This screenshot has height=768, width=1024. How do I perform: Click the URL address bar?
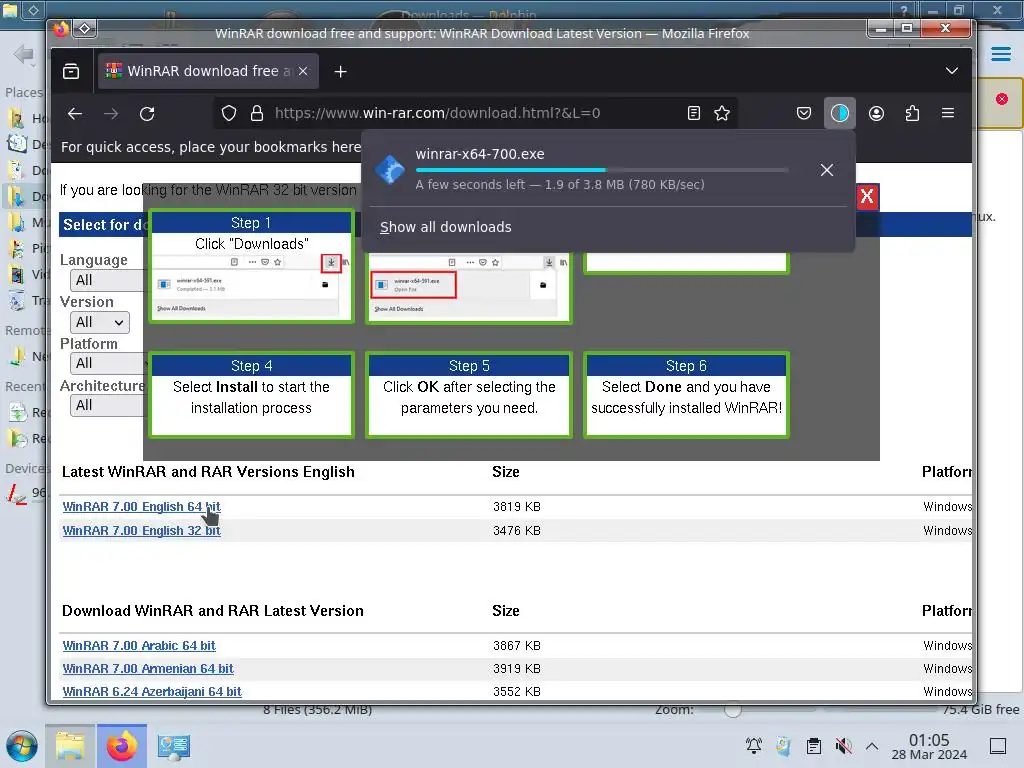tap(477, 114)
